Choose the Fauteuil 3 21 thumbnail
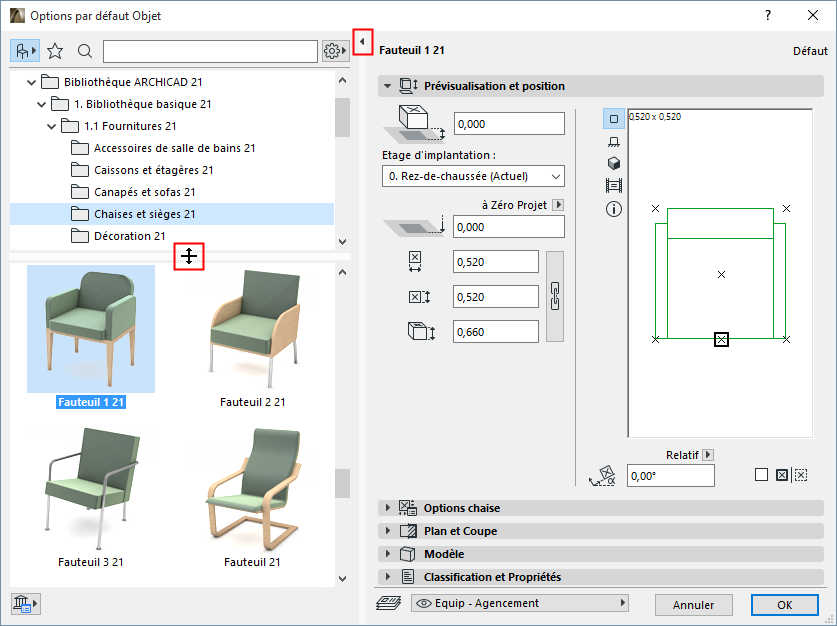 [91, 489]
